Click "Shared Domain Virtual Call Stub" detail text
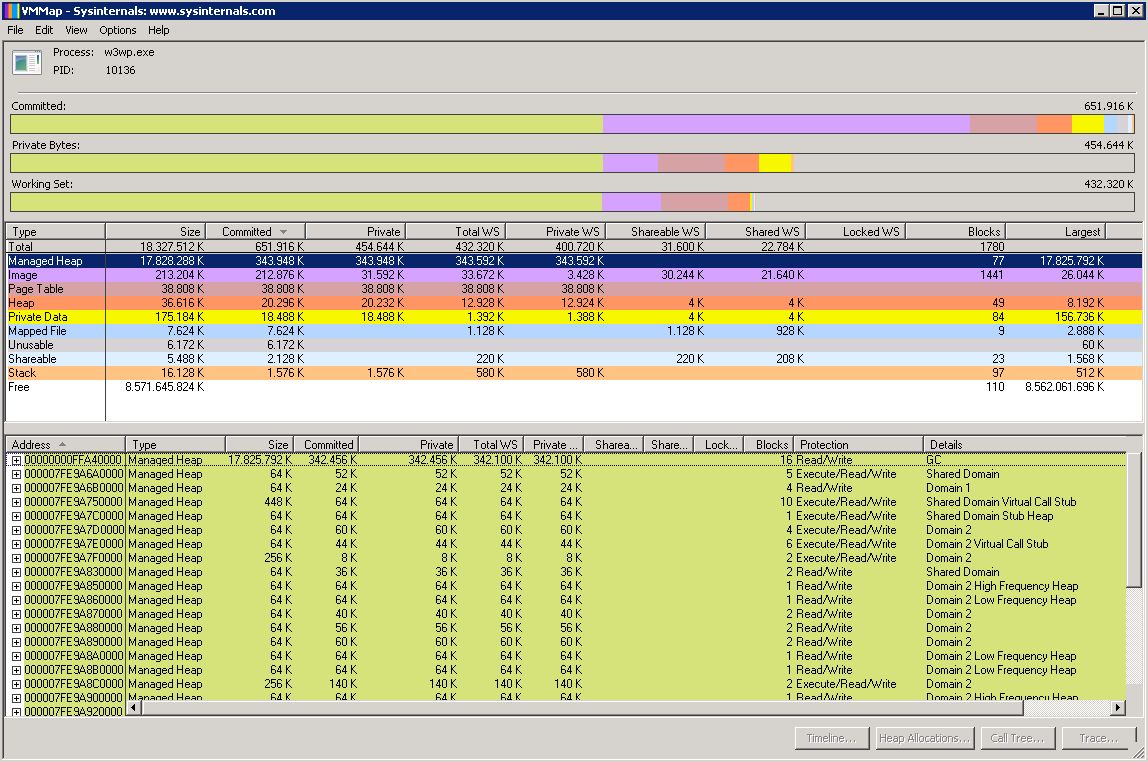The image size is (1148, 762). pyautogui.click(x=1001, y=502)
